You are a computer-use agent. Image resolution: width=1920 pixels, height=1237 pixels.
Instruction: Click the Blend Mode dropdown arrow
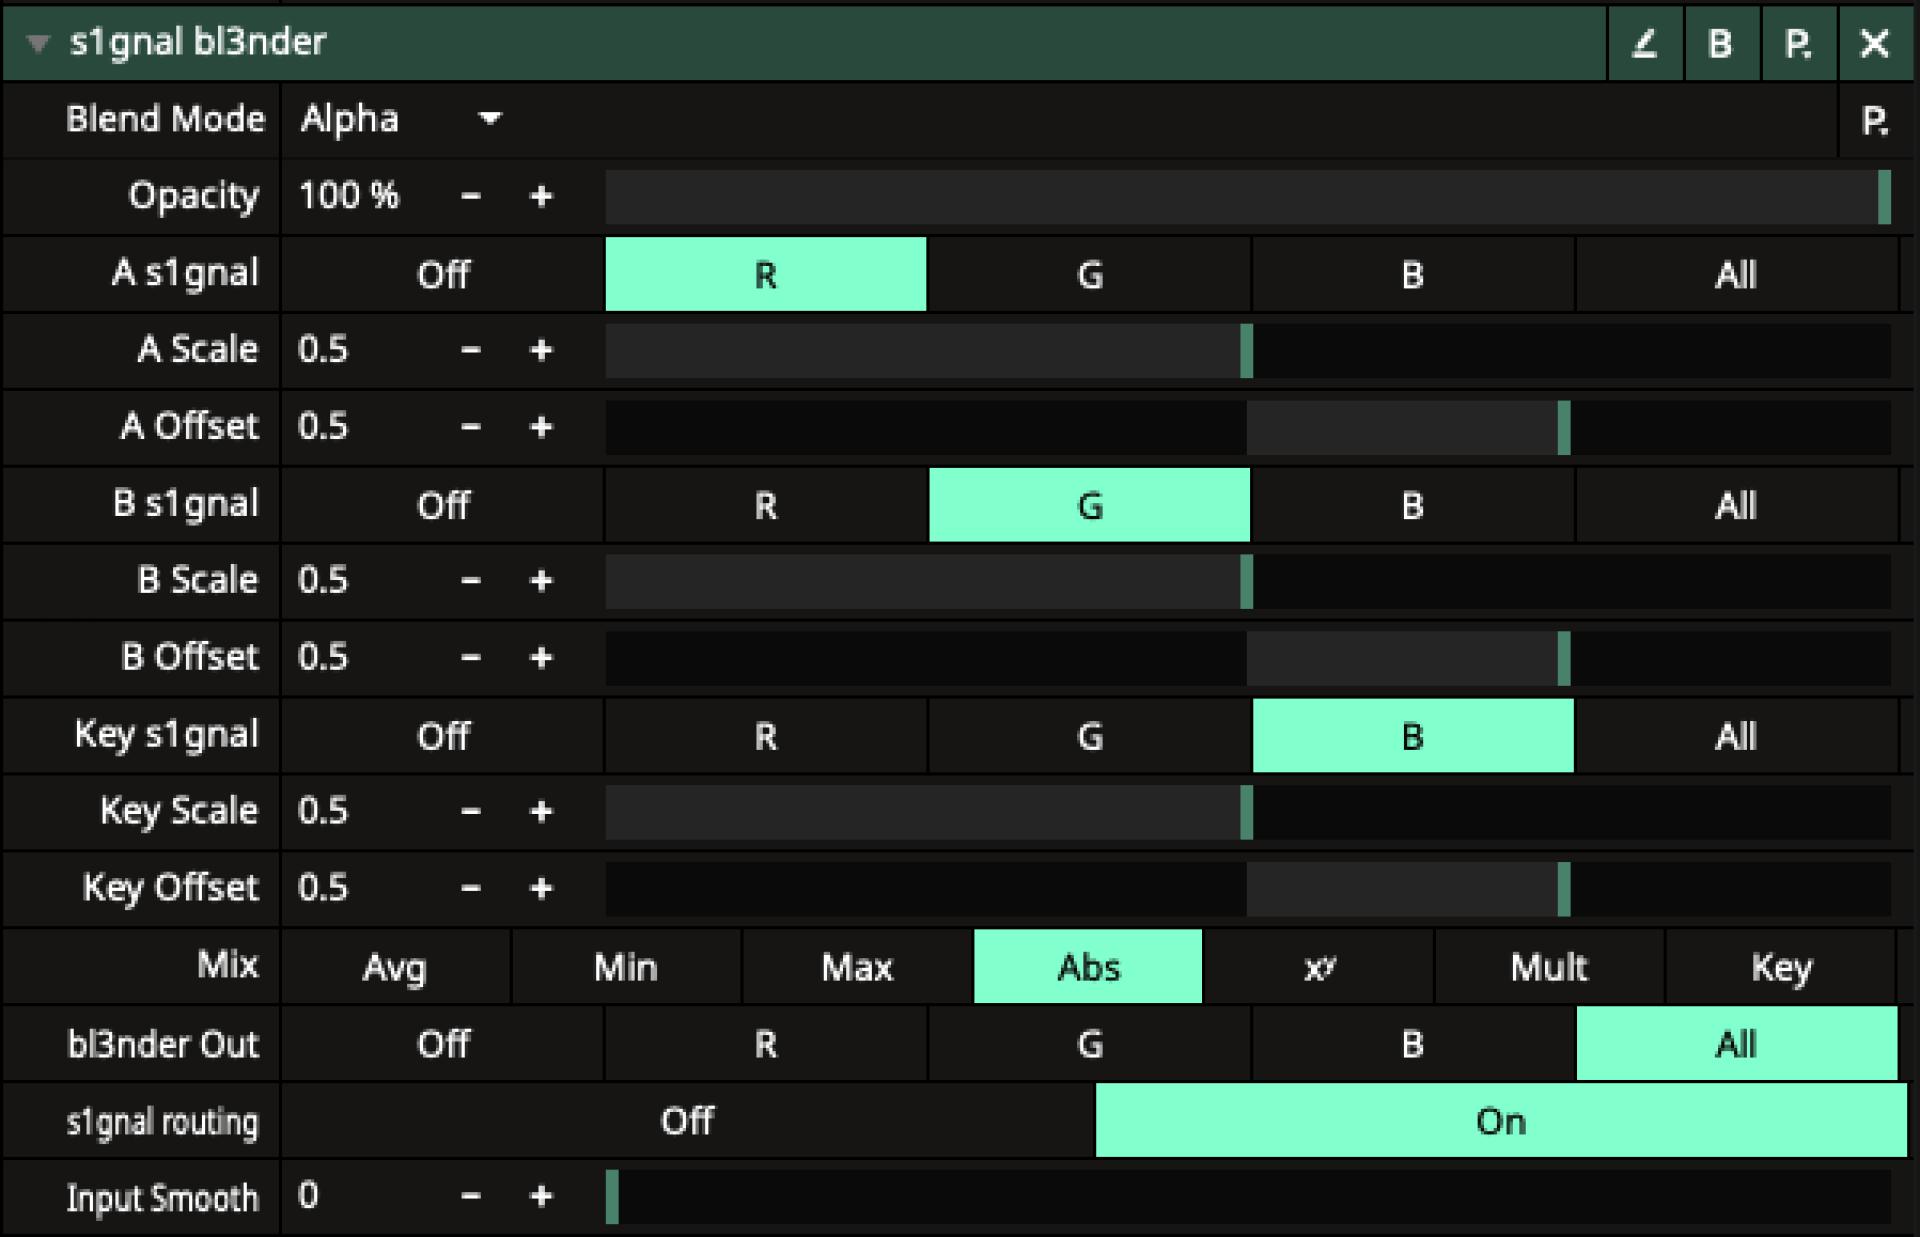point(490,119)
